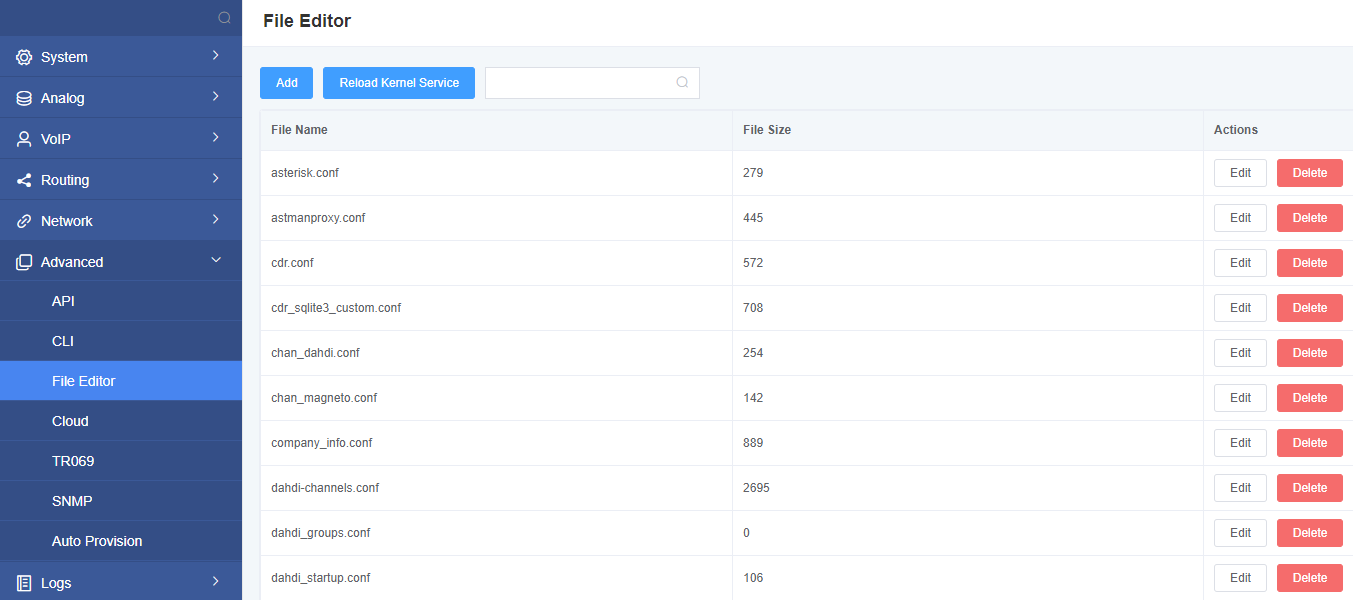1353x600 pixels.
Task: Open the CLI submenu item
Action: [121, 341]
